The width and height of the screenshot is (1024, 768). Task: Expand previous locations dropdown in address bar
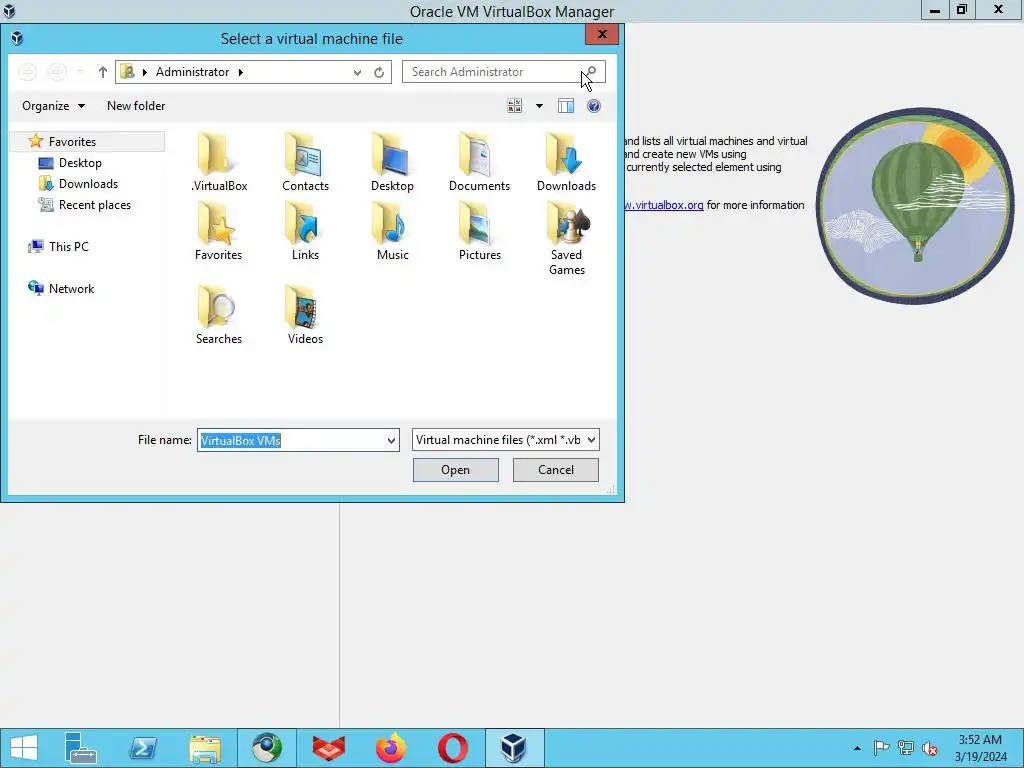tap(357, 72)
